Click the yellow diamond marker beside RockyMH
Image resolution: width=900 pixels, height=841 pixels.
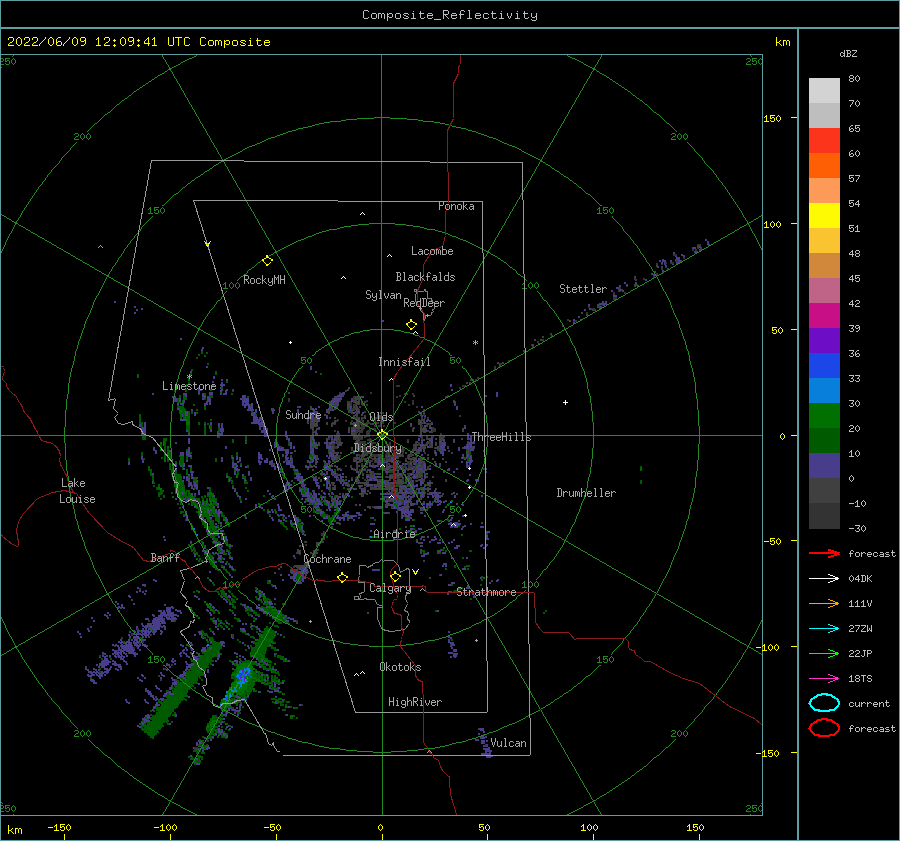pos(267,261)
